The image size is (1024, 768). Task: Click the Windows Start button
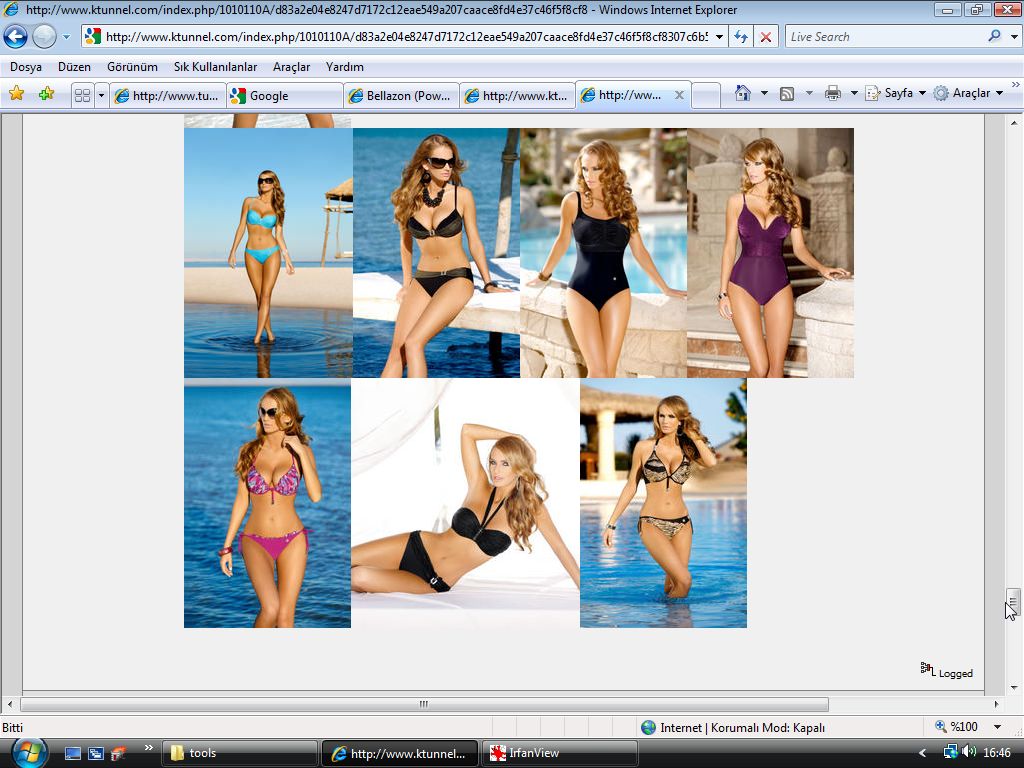click(27, 751)
